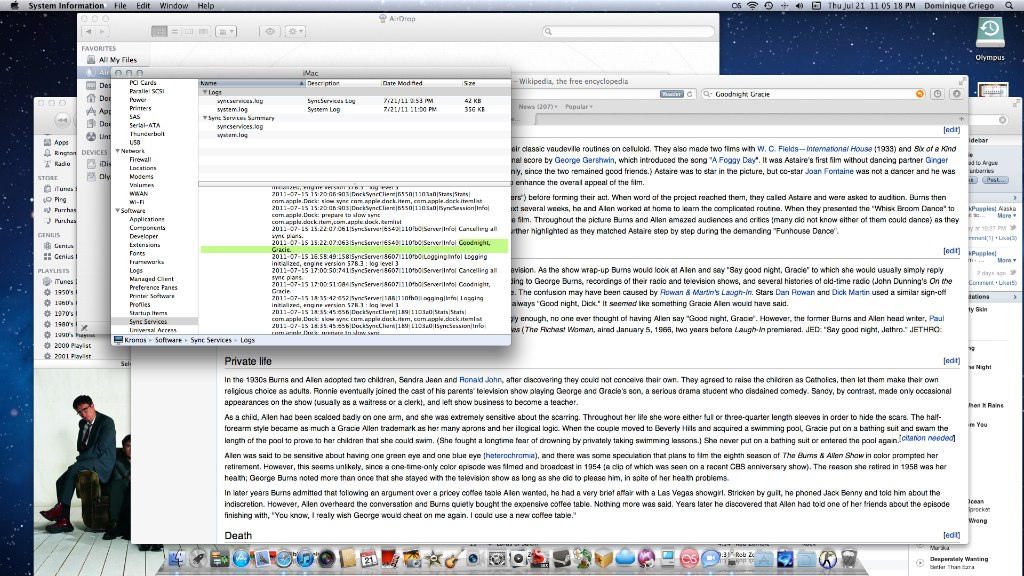Open Wi-Fi status icon in menu bar
This screenshot has width=1024, height=576.
[752, 5]
